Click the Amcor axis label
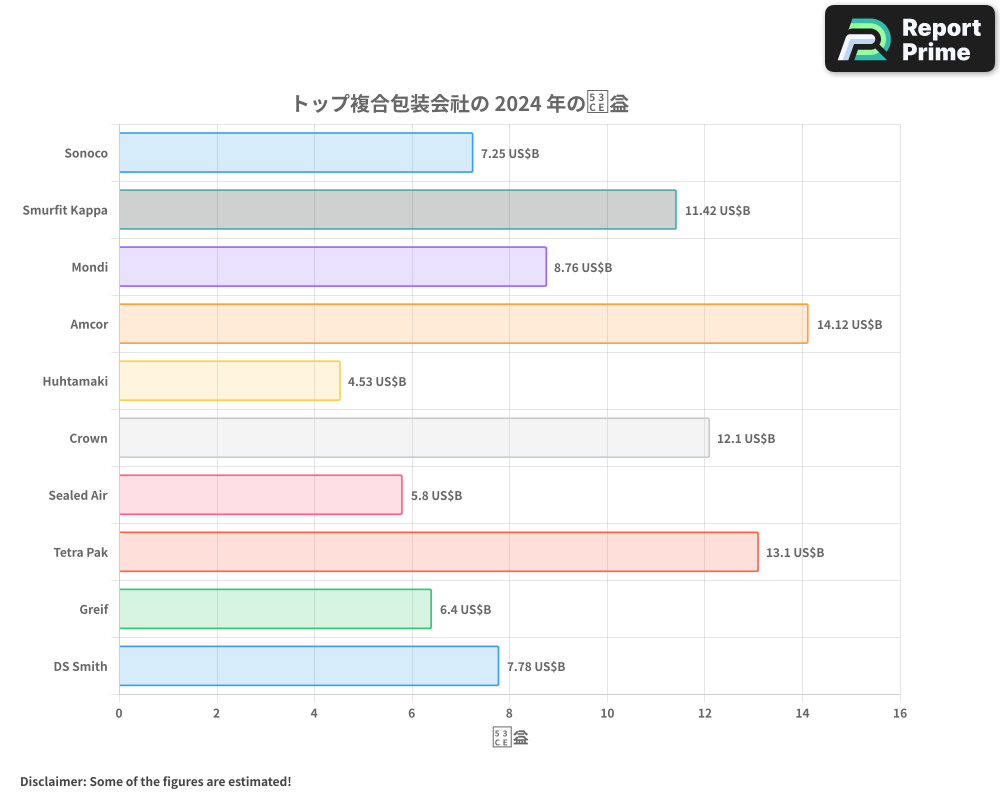 pos(89,324)
